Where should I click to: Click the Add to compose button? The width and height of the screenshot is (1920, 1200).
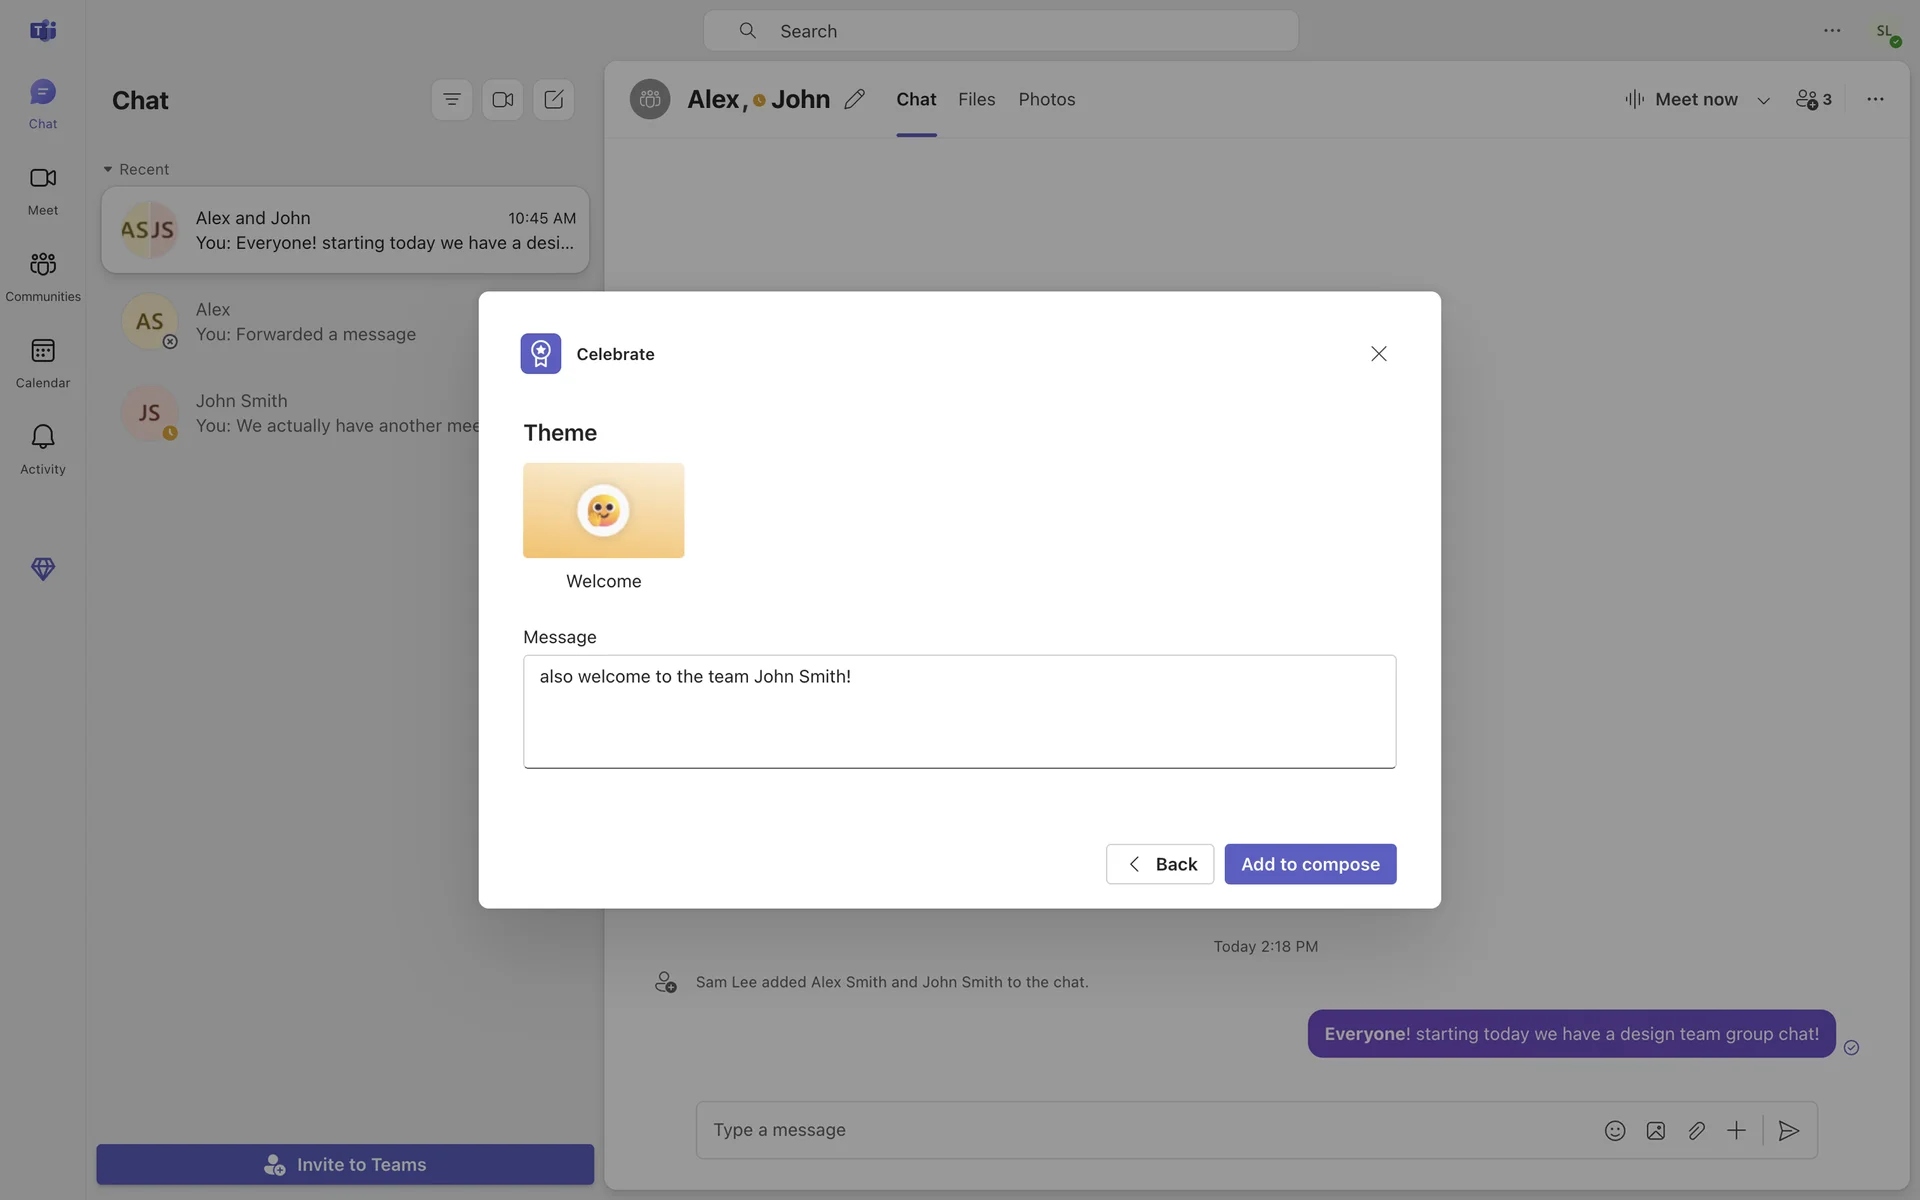[x=1310, y=864]
